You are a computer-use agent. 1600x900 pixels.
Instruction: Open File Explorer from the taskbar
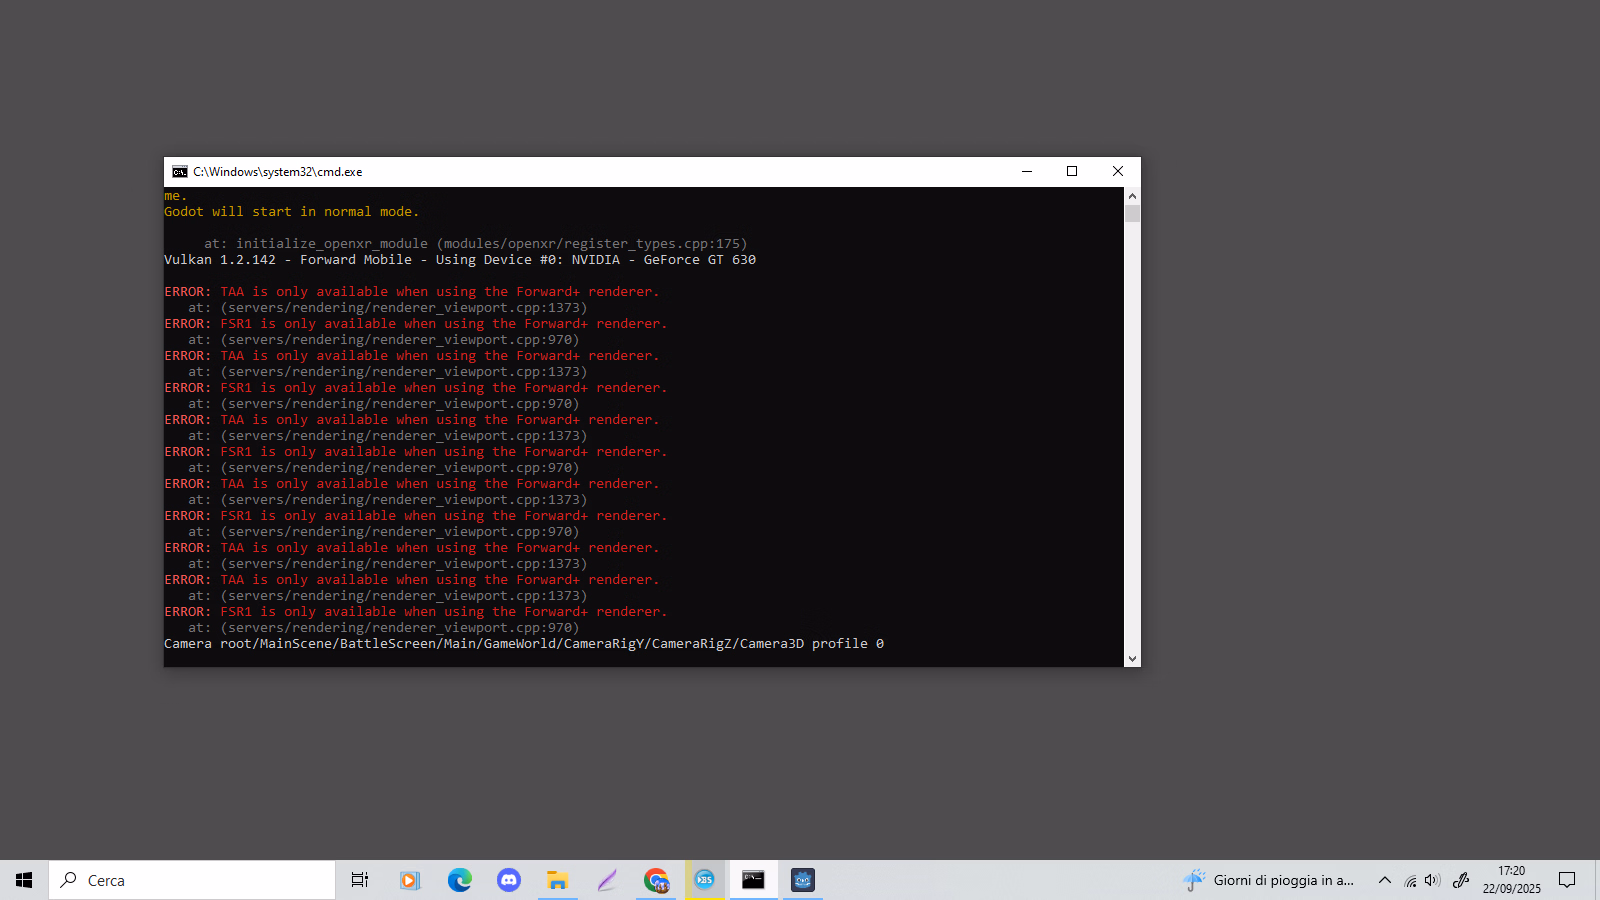tap(557, 880)
